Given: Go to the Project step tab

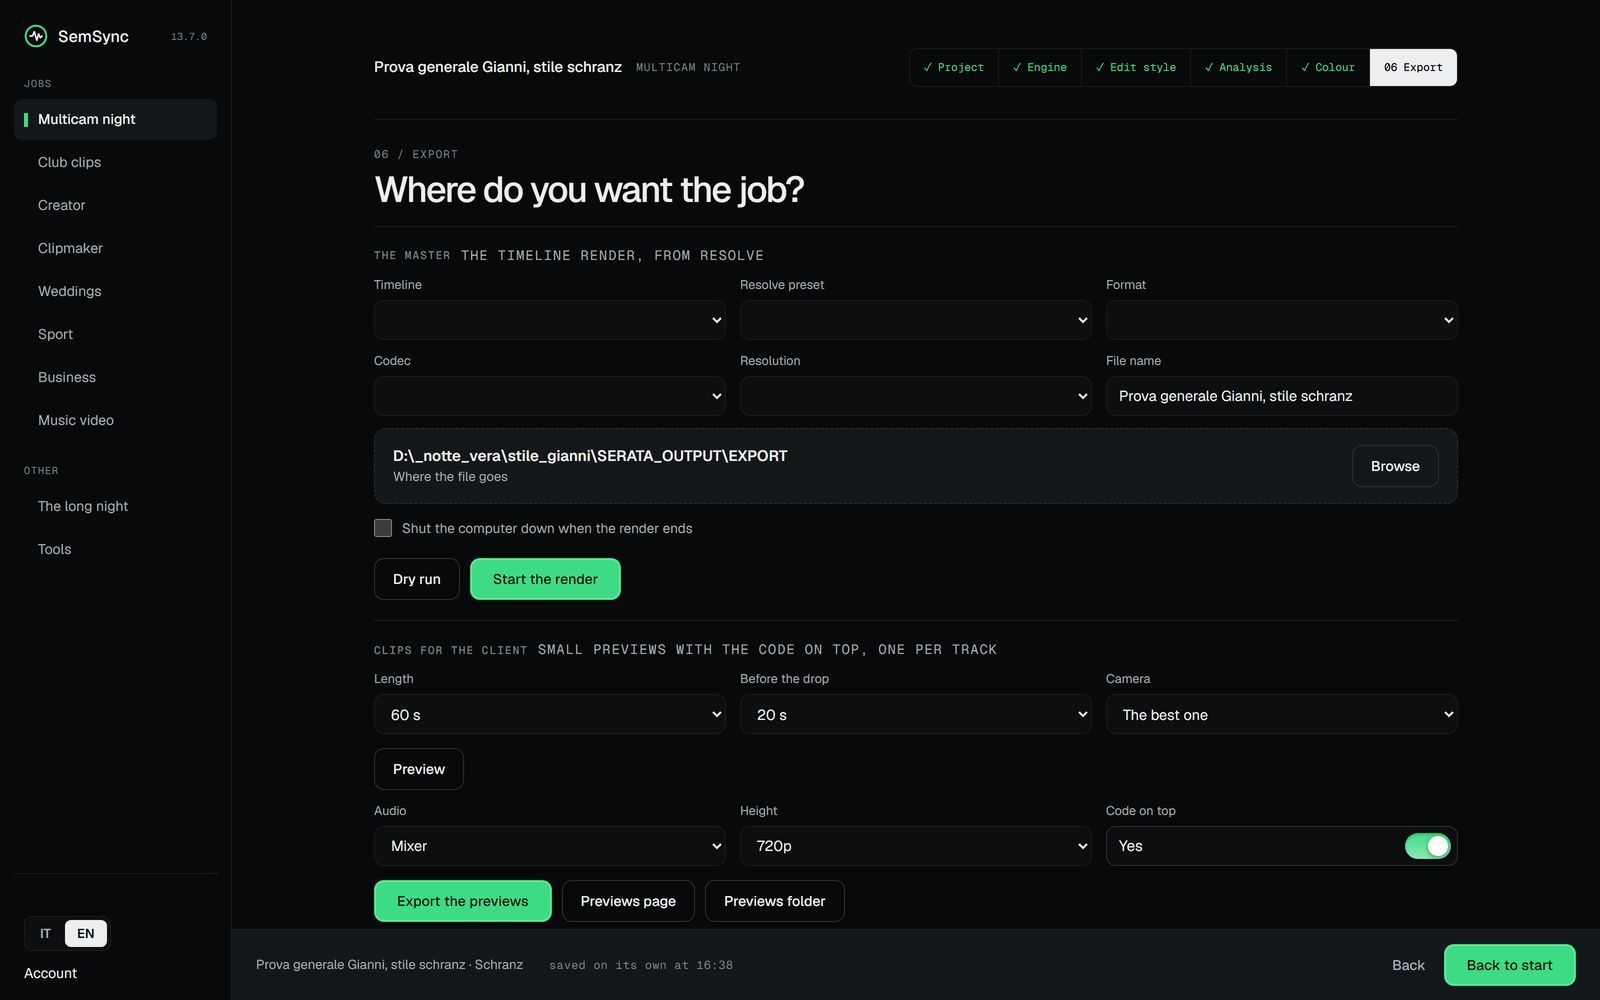Looking at the screenshot, I should point(954,67).
